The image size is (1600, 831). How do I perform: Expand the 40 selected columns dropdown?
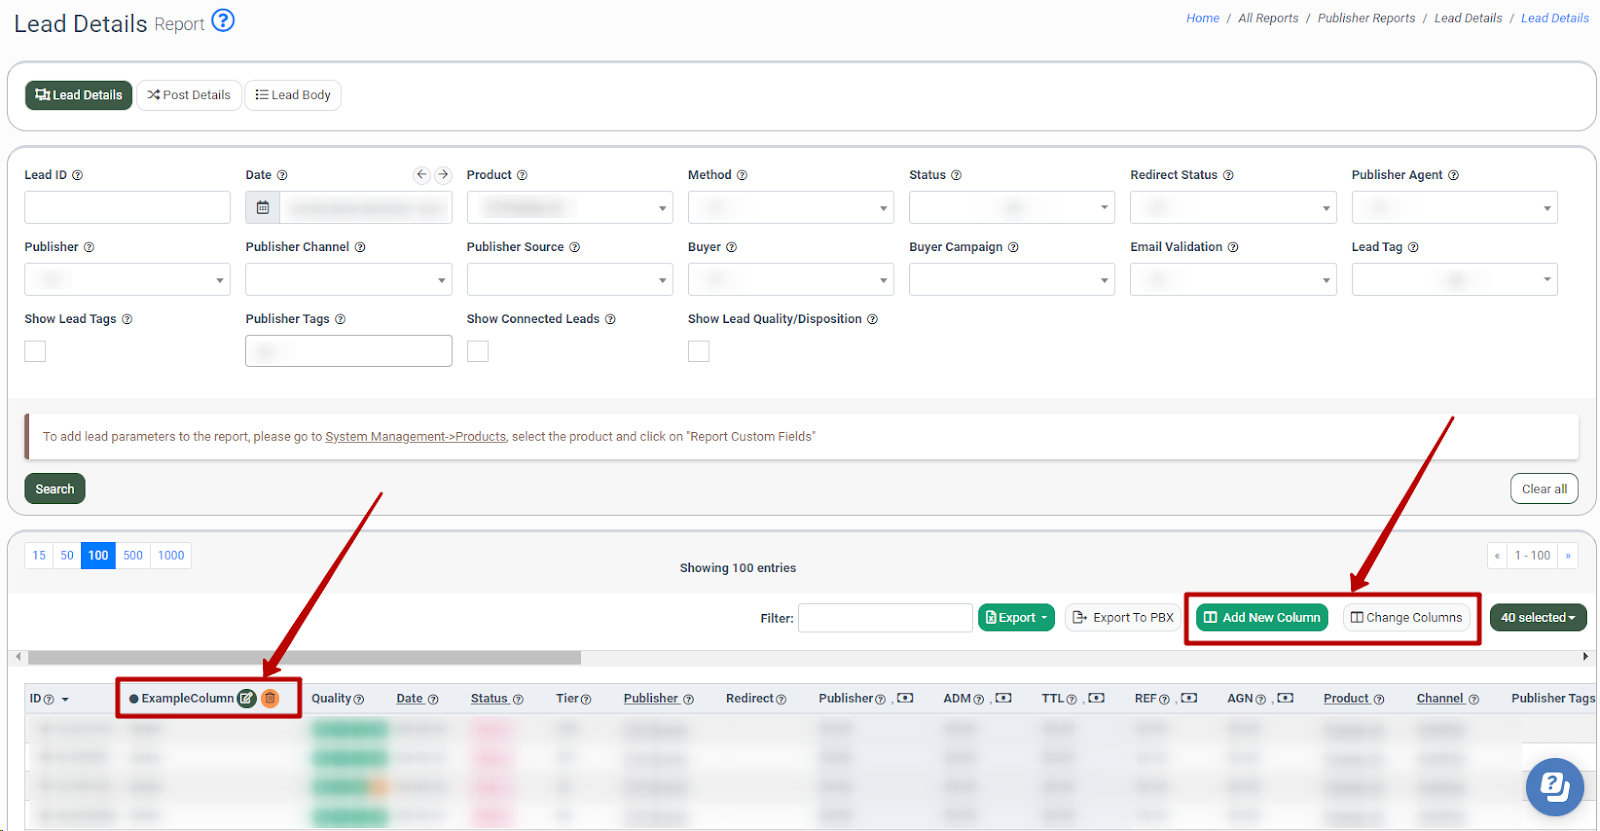click(x=1537, y=618)
